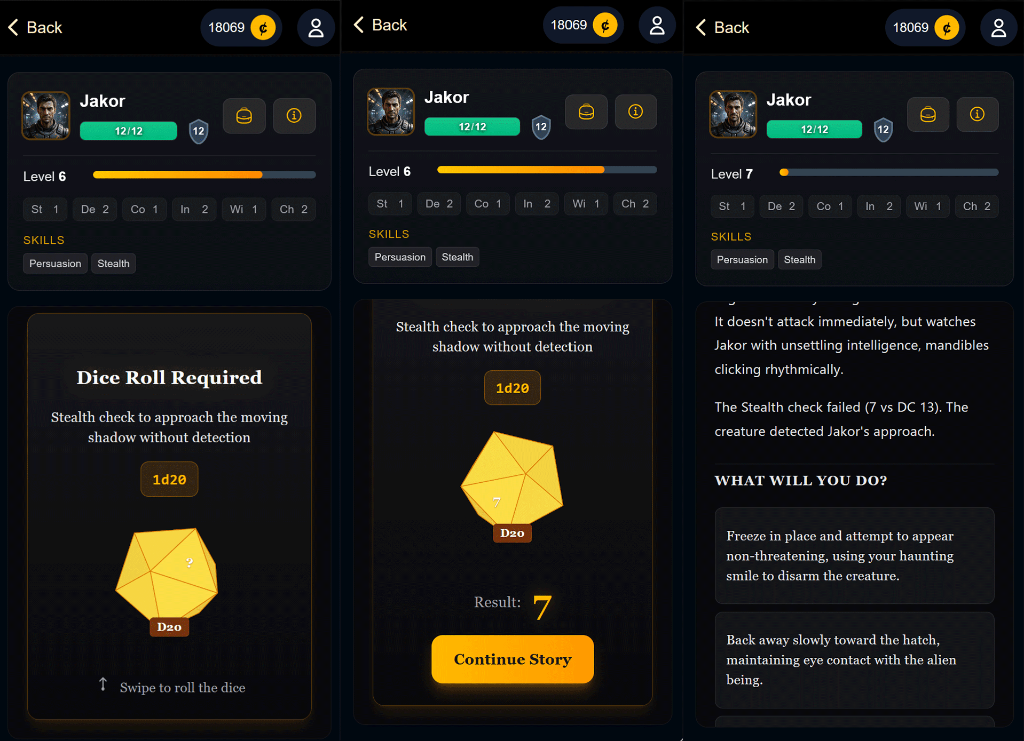The width and height of the screenshot is (1024, 741).
Task: Tap the rolled D20 die showing 7
Action: pos(511,480)
